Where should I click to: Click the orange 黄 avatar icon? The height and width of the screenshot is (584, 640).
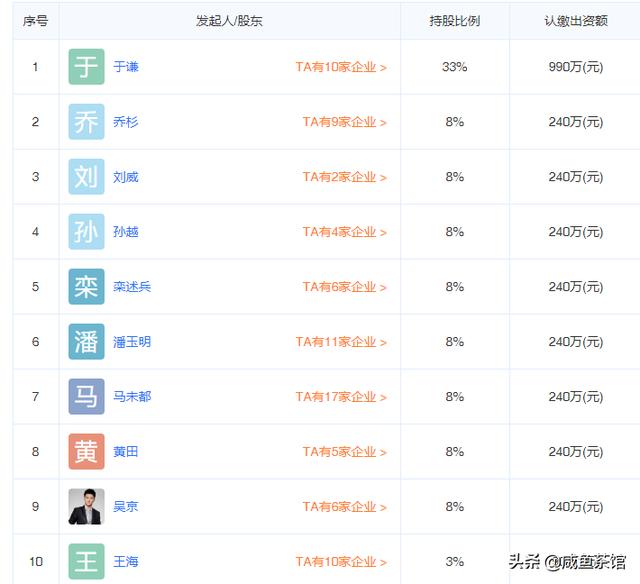click(x=86, y=451)
